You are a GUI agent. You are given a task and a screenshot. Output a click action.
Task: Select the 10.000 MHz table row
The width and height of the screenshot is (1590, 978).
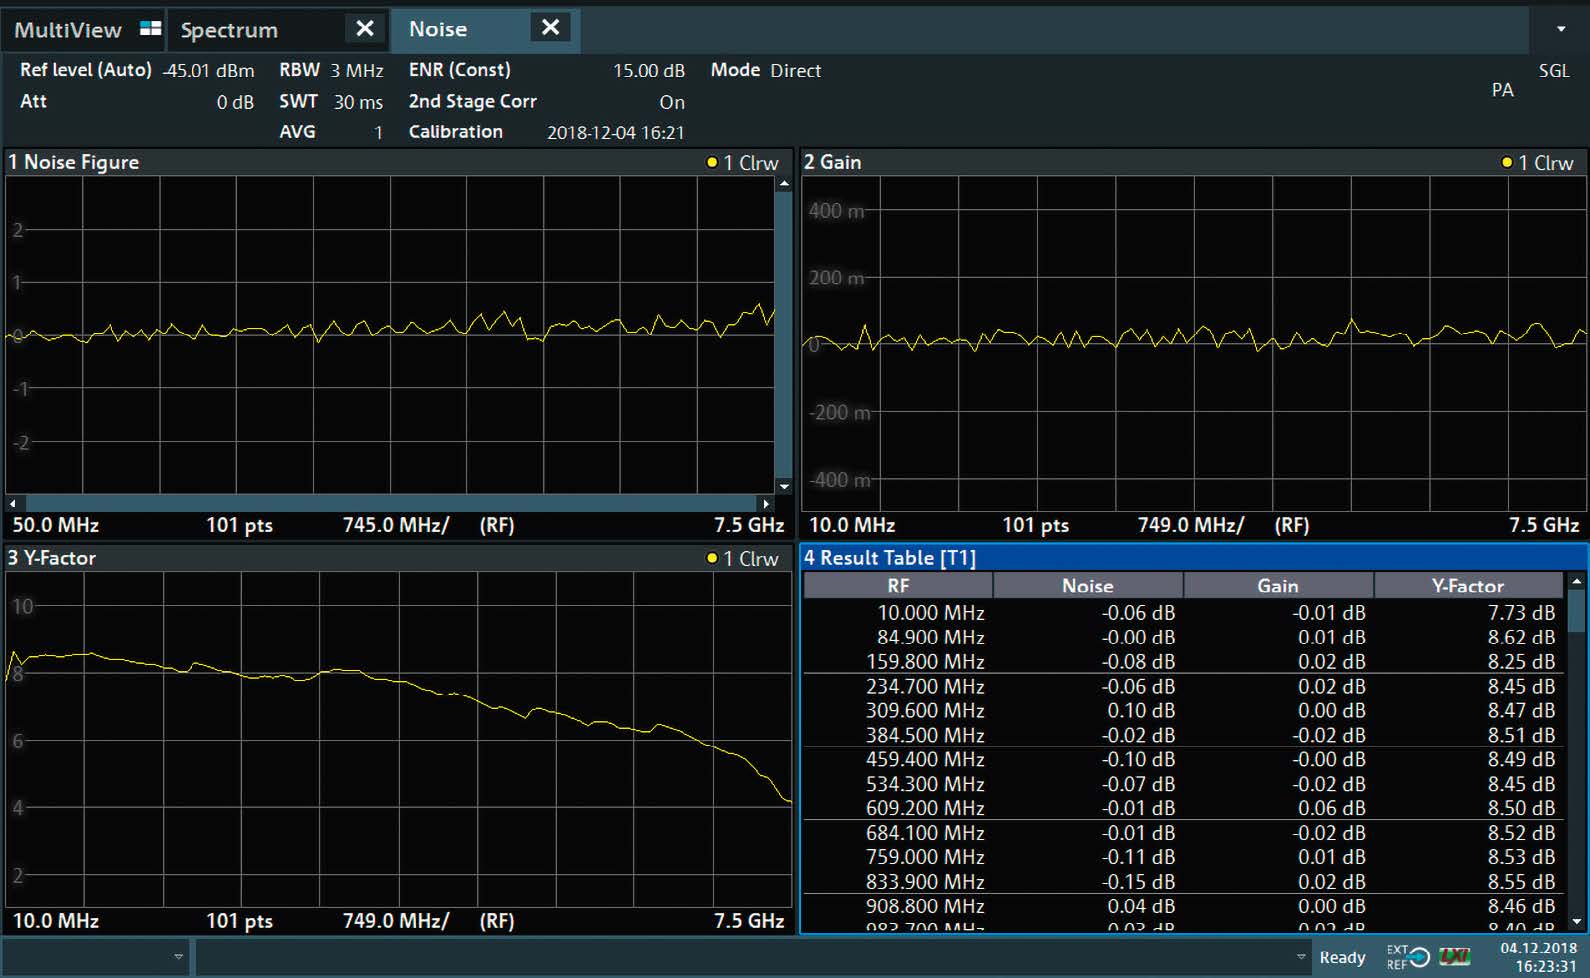(x=1184, y=613)
